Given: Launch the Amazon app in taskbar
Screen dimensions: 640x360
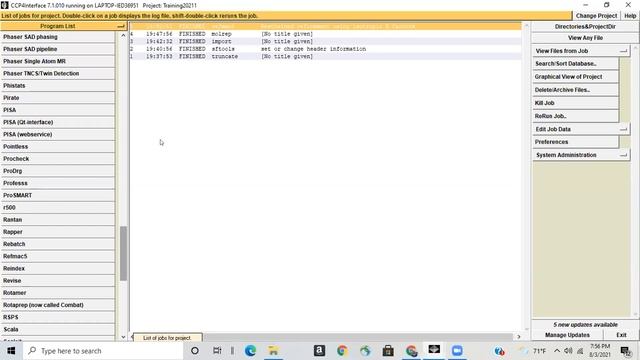Looking at the screenshot, I should (319, 350).
